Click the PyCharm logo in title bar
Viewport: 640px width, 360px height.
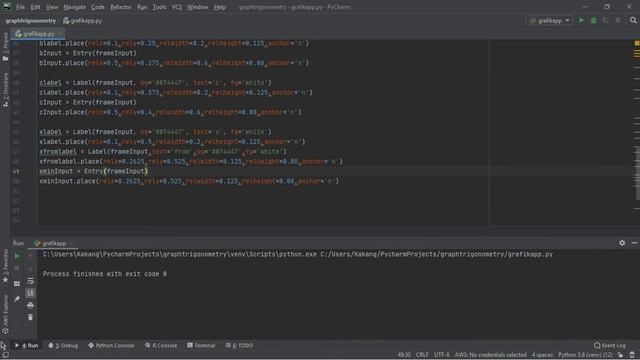coord(7,7)
